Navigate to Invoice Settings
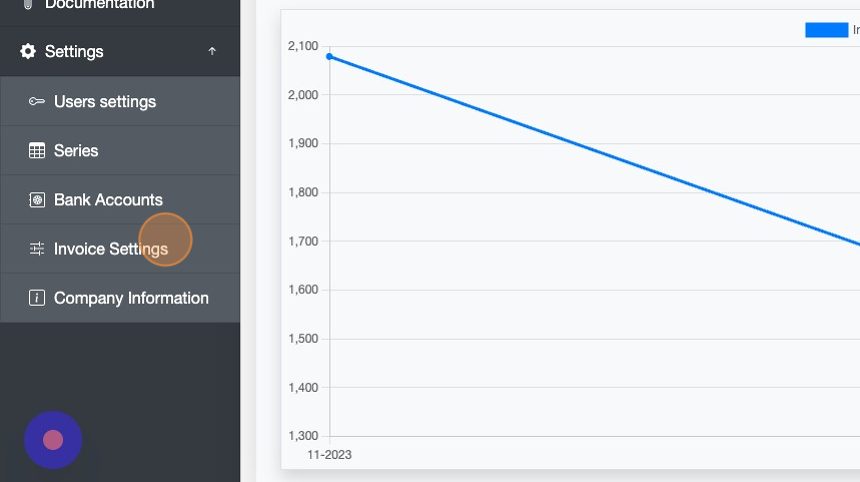Screen dimensions: 860x482 (x=110, y=249)
